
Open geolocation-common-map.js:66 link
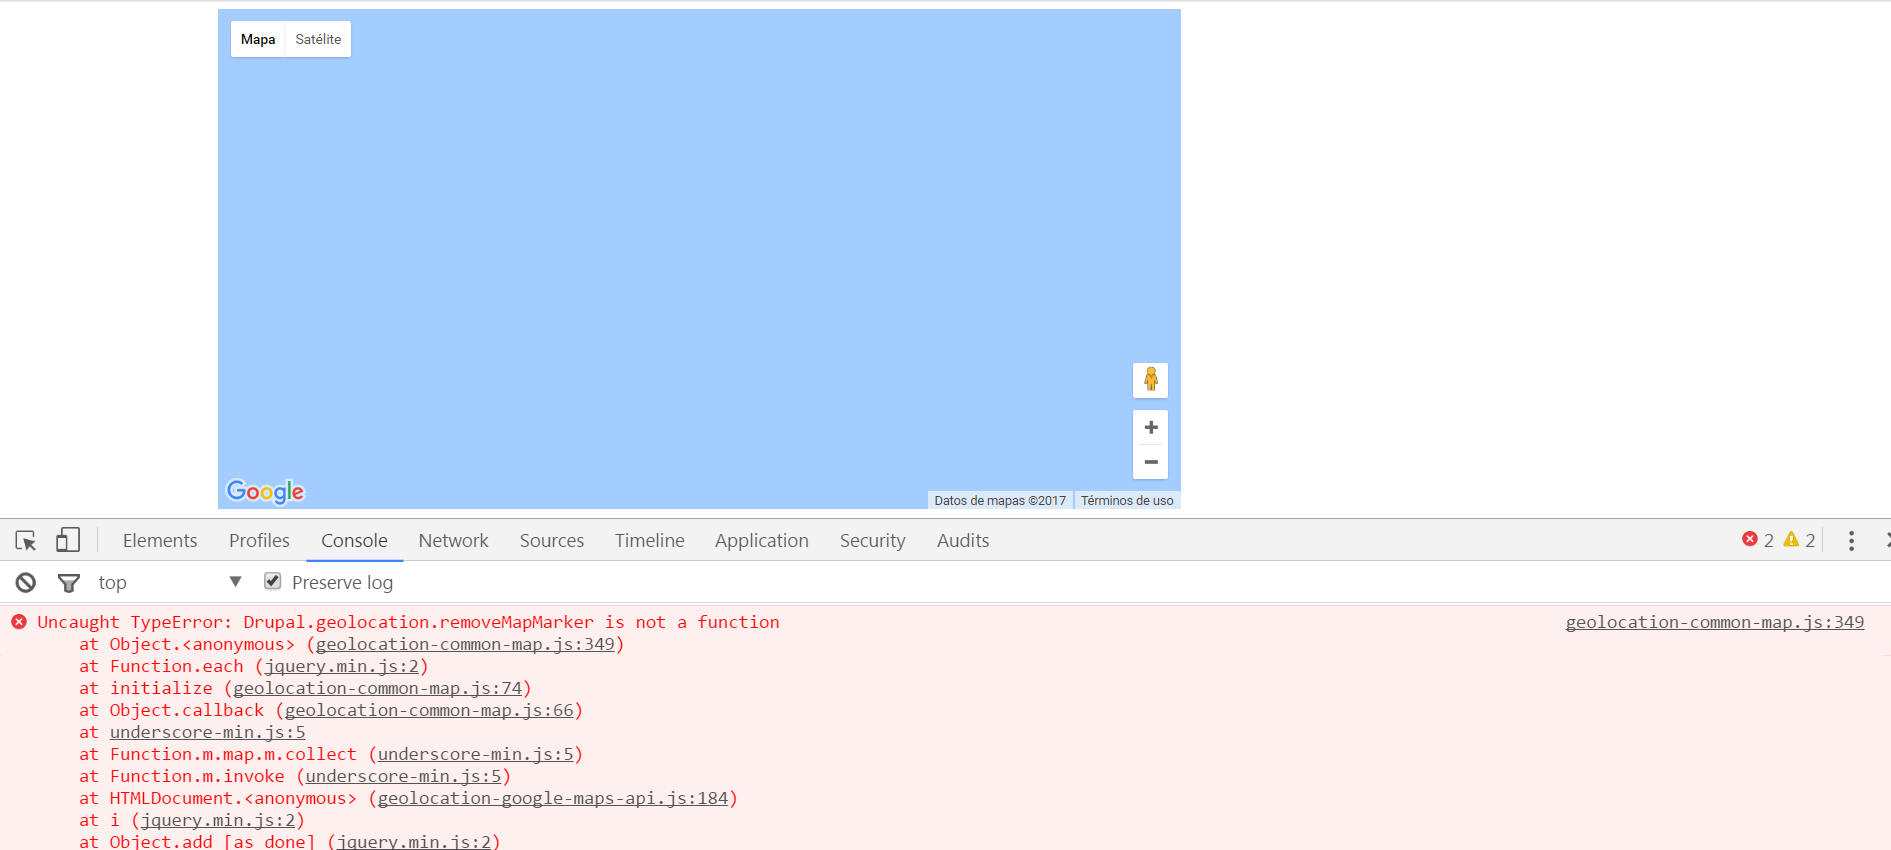pos(429,710)
